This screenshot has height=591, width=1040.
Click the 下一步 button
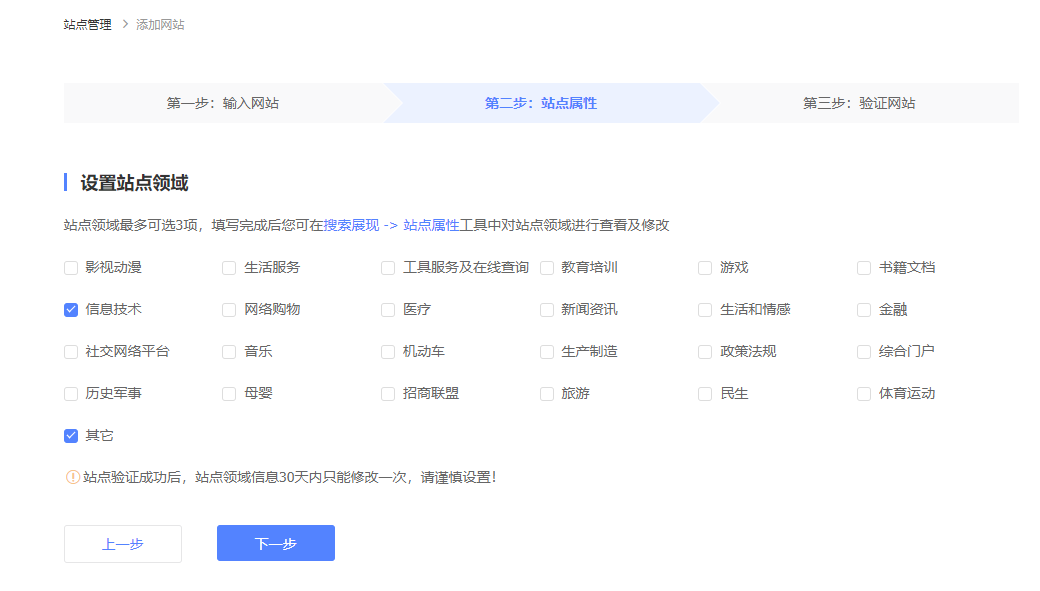(275, 543)
